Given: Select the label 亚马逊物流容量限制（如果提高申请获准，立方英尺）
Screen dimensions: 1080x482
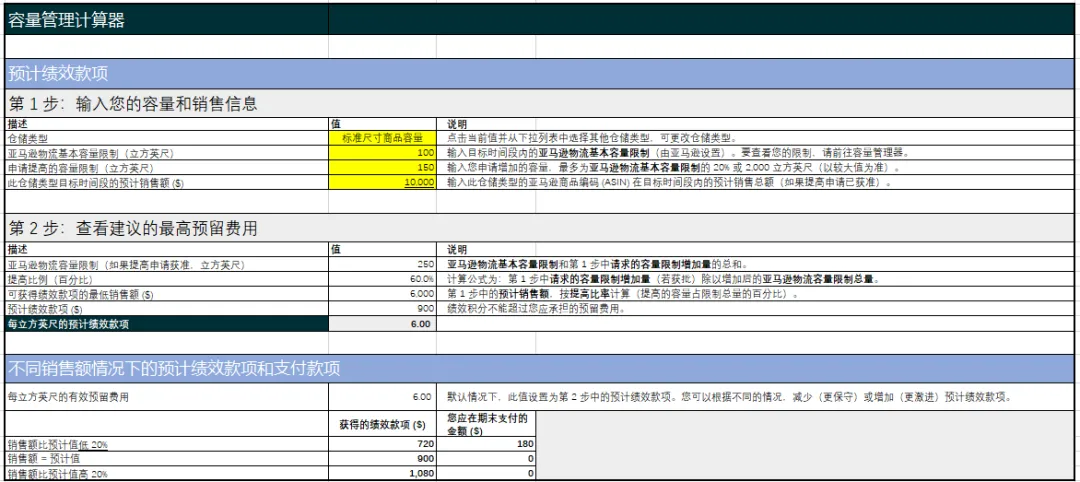Looking at the screenshot, I should (x=167, y=264).
